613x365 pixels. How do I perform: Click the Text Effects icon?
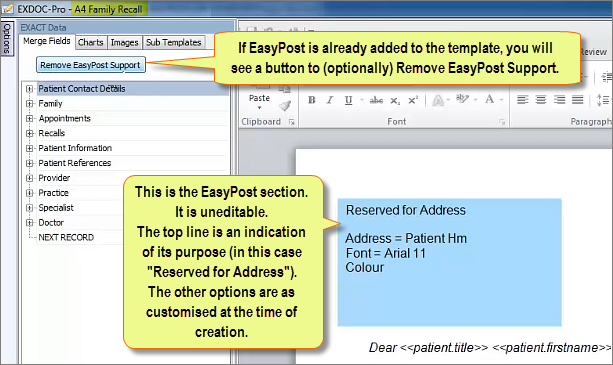438,101
